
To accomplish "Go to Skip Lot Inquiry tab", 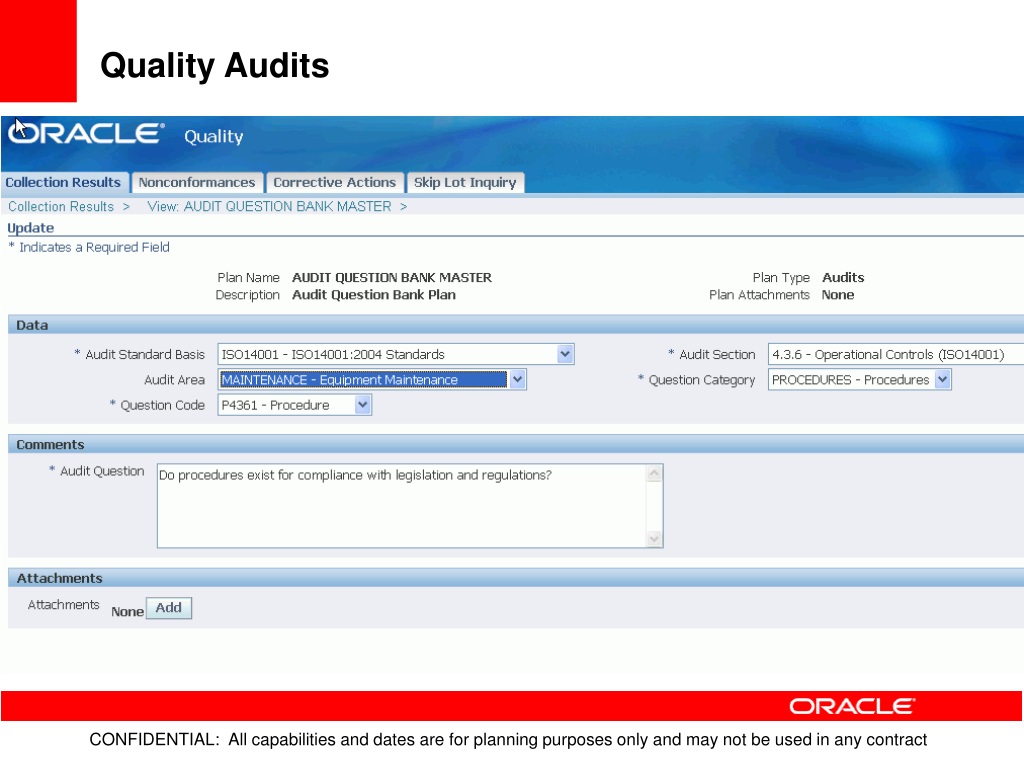I will tap(465, 182).
